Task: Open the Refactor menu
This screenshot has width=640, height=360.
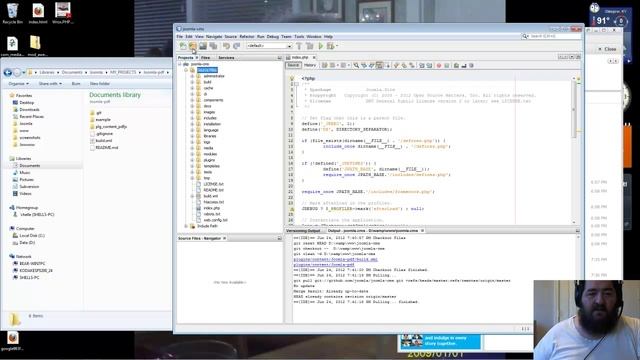Action: click(247, 37)
